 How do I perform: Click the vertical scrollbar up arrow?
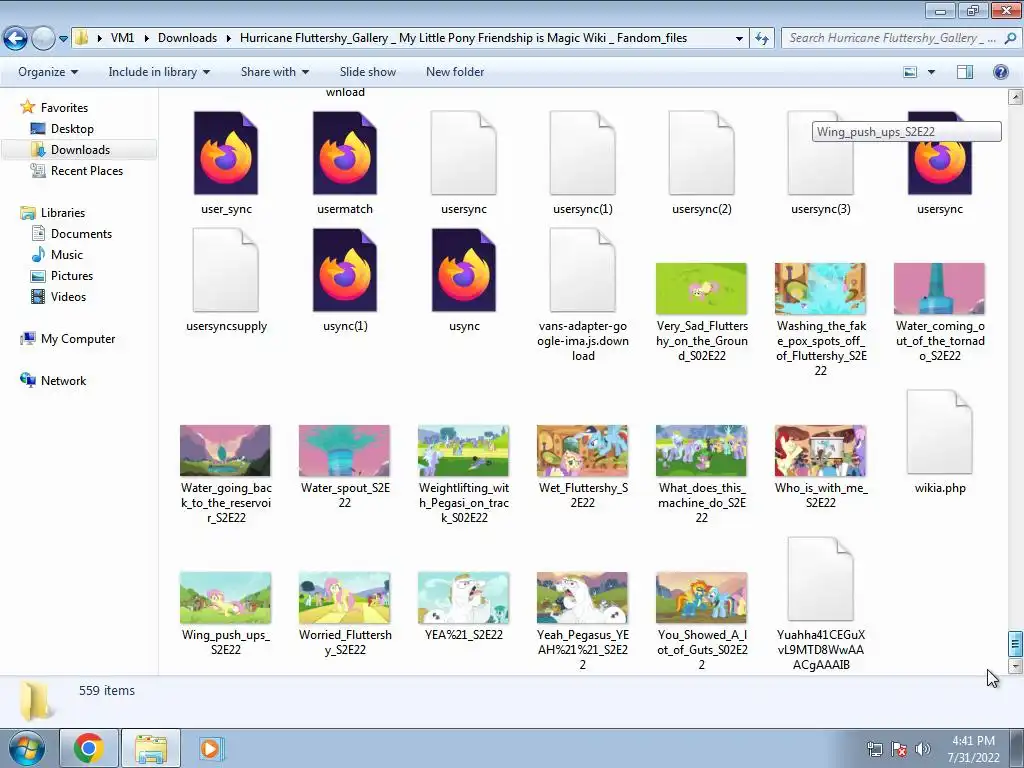point(1015,97)
